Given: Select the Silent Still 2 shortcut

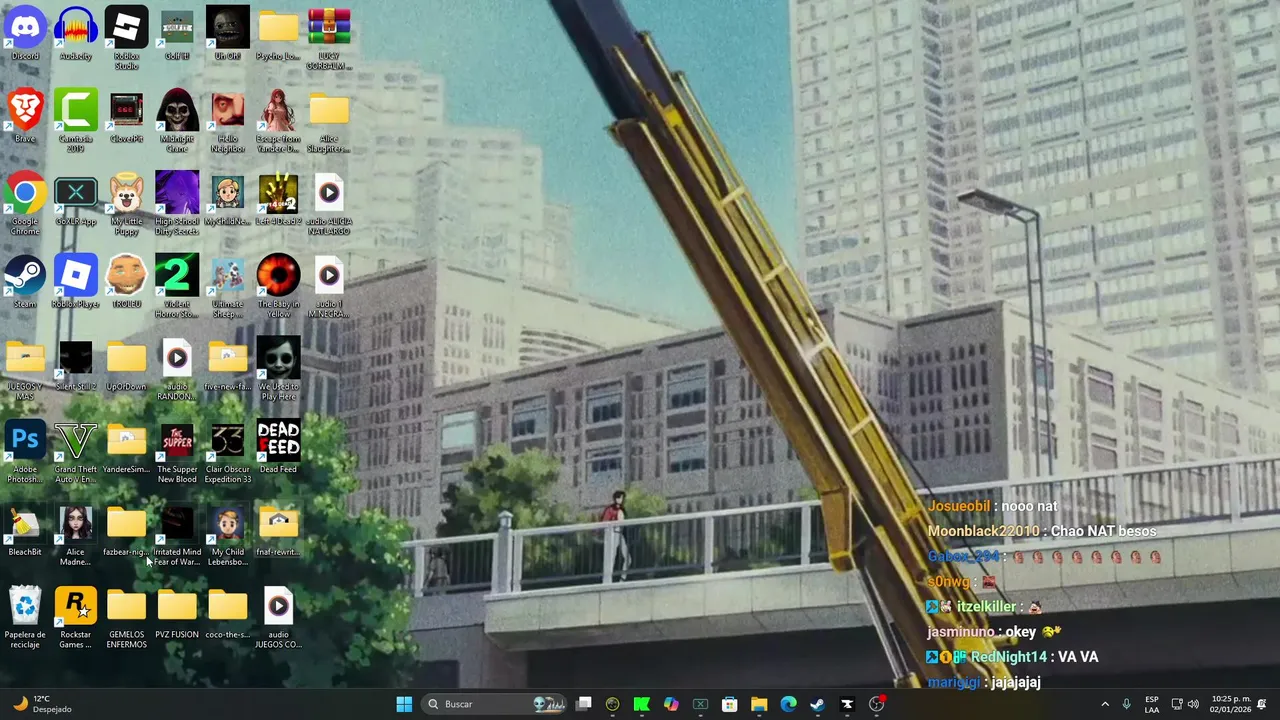Looking at the screenshot, I should coord(76,365).
